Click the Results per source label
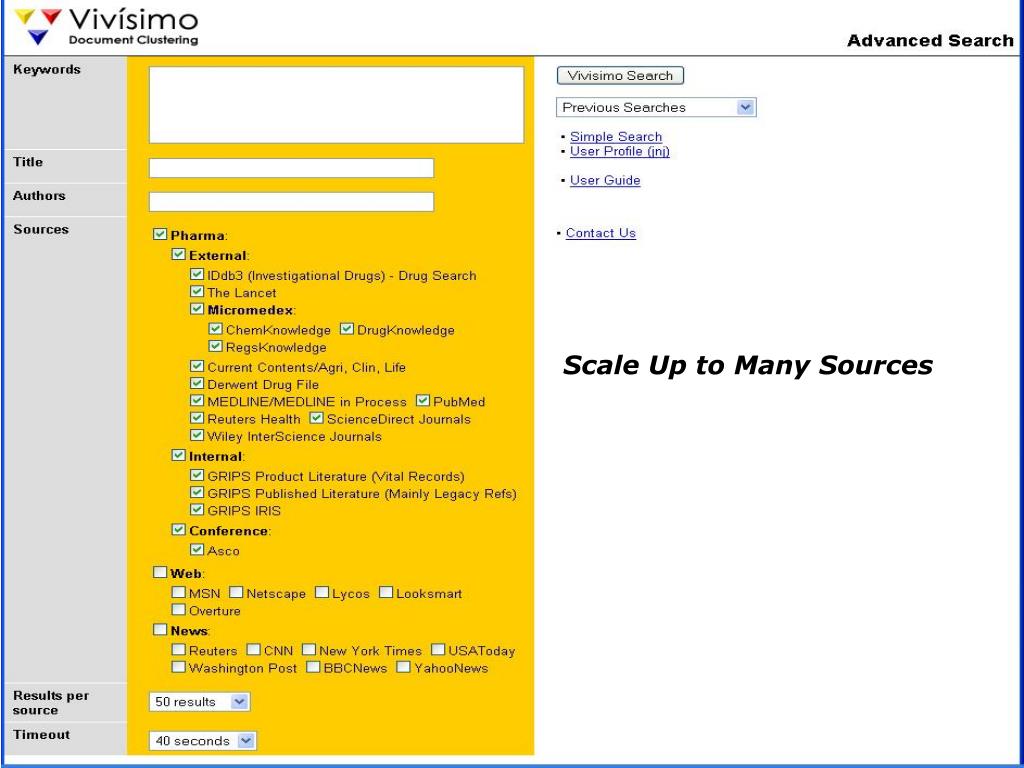1024x768 pixels. click(x=50, y=703)
